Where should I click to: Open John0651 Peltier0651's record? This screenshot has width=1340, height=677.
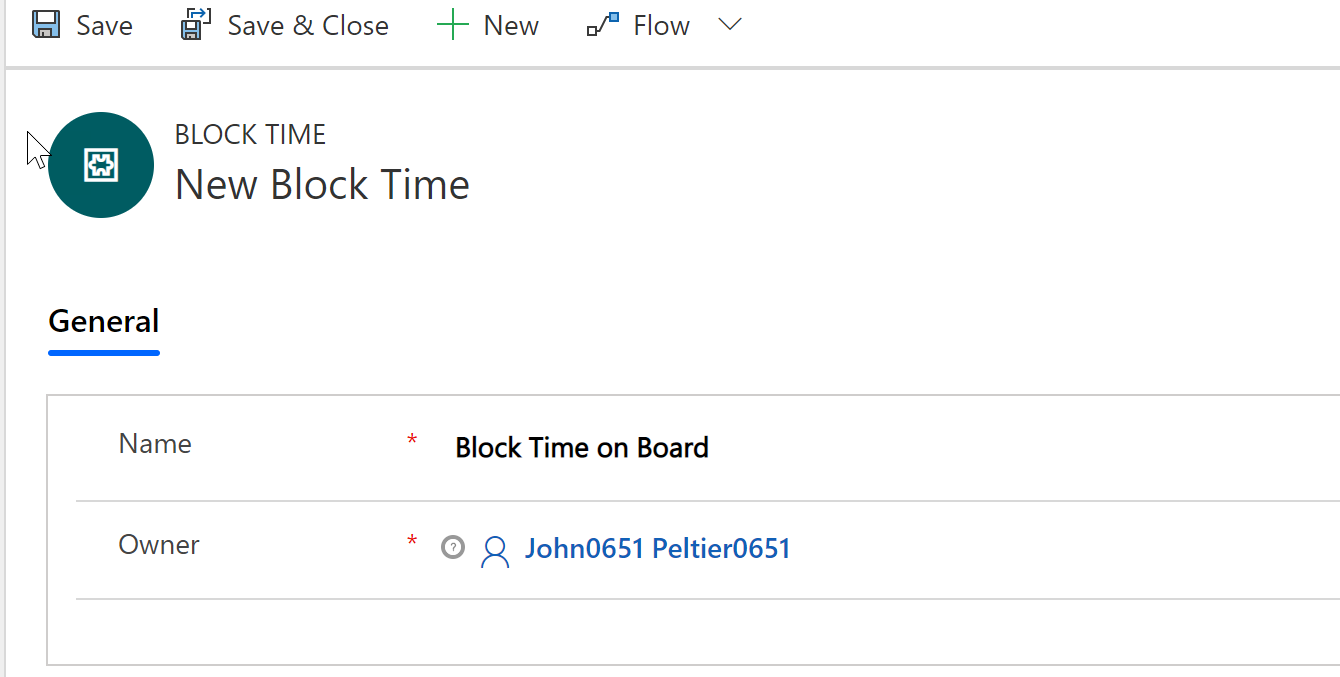pos(657,547)
